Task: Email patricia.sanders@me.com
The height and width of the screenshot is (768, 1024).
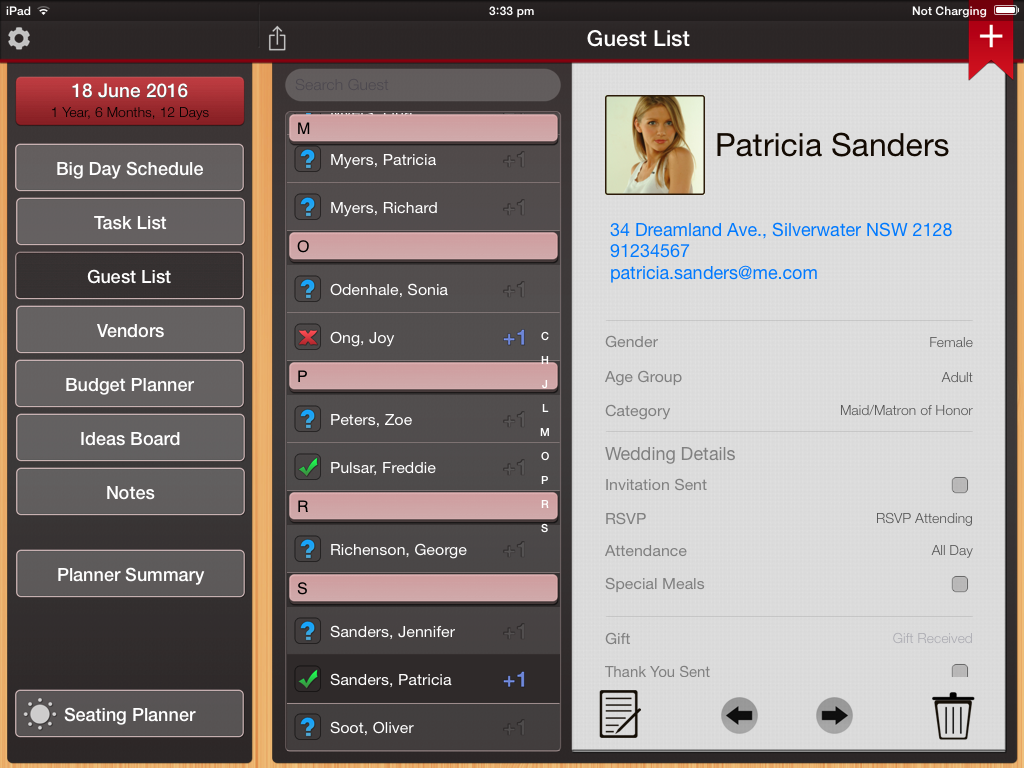Action: click(x=713, y=273)
